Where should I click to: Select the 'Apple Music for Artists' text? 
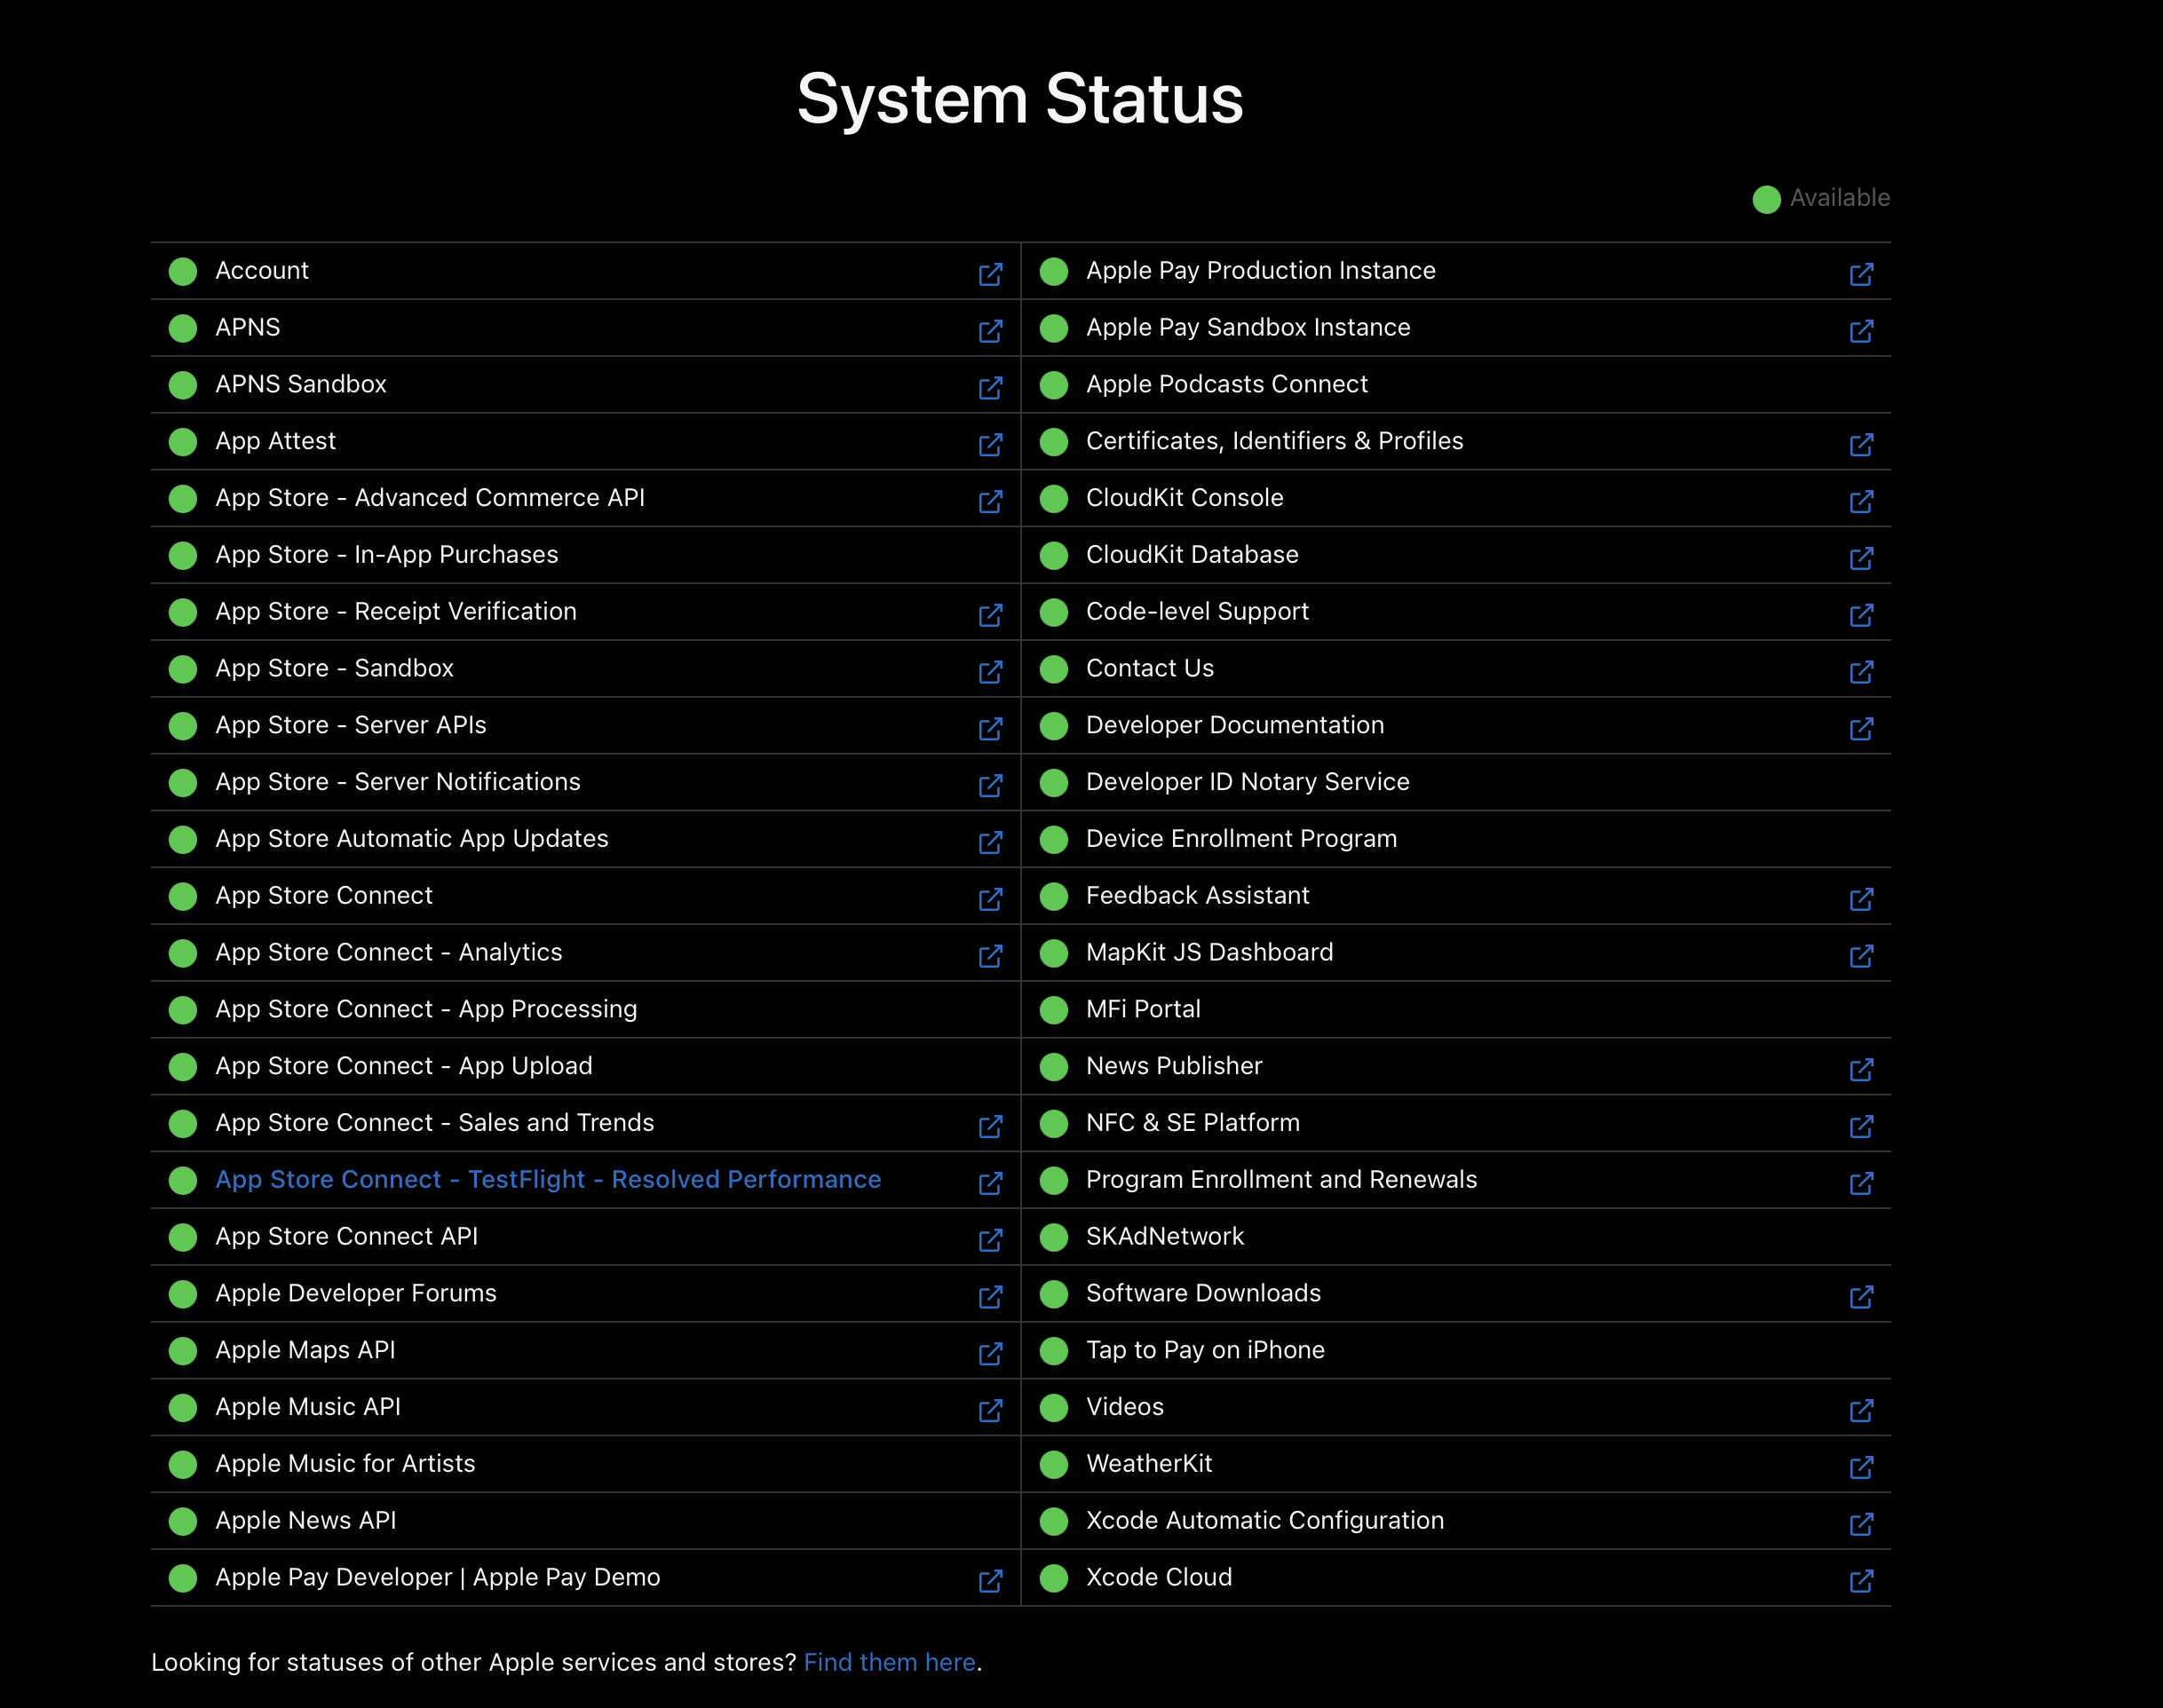pos(345,1464)
